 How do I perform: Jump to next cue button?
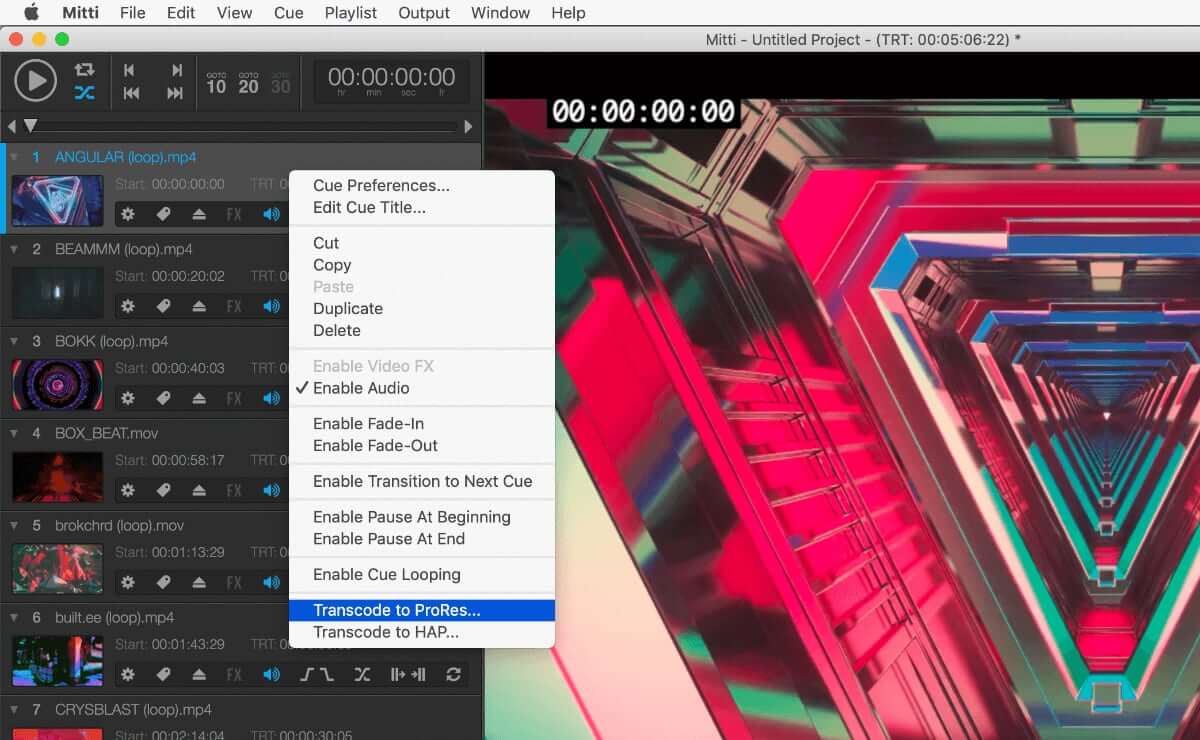point(176,70)
